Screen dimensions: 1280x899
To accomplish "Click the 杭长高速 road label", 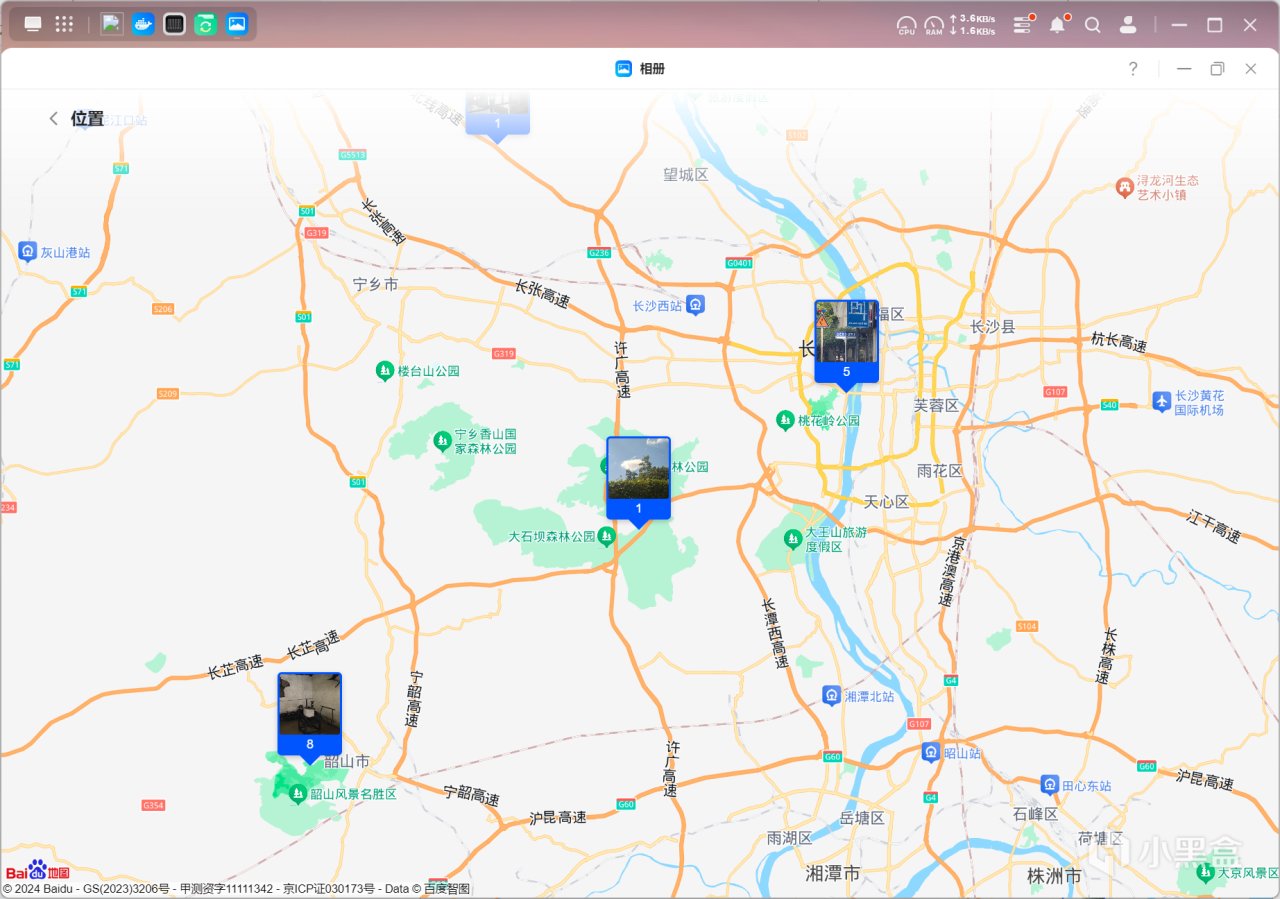I will 1119,342.
